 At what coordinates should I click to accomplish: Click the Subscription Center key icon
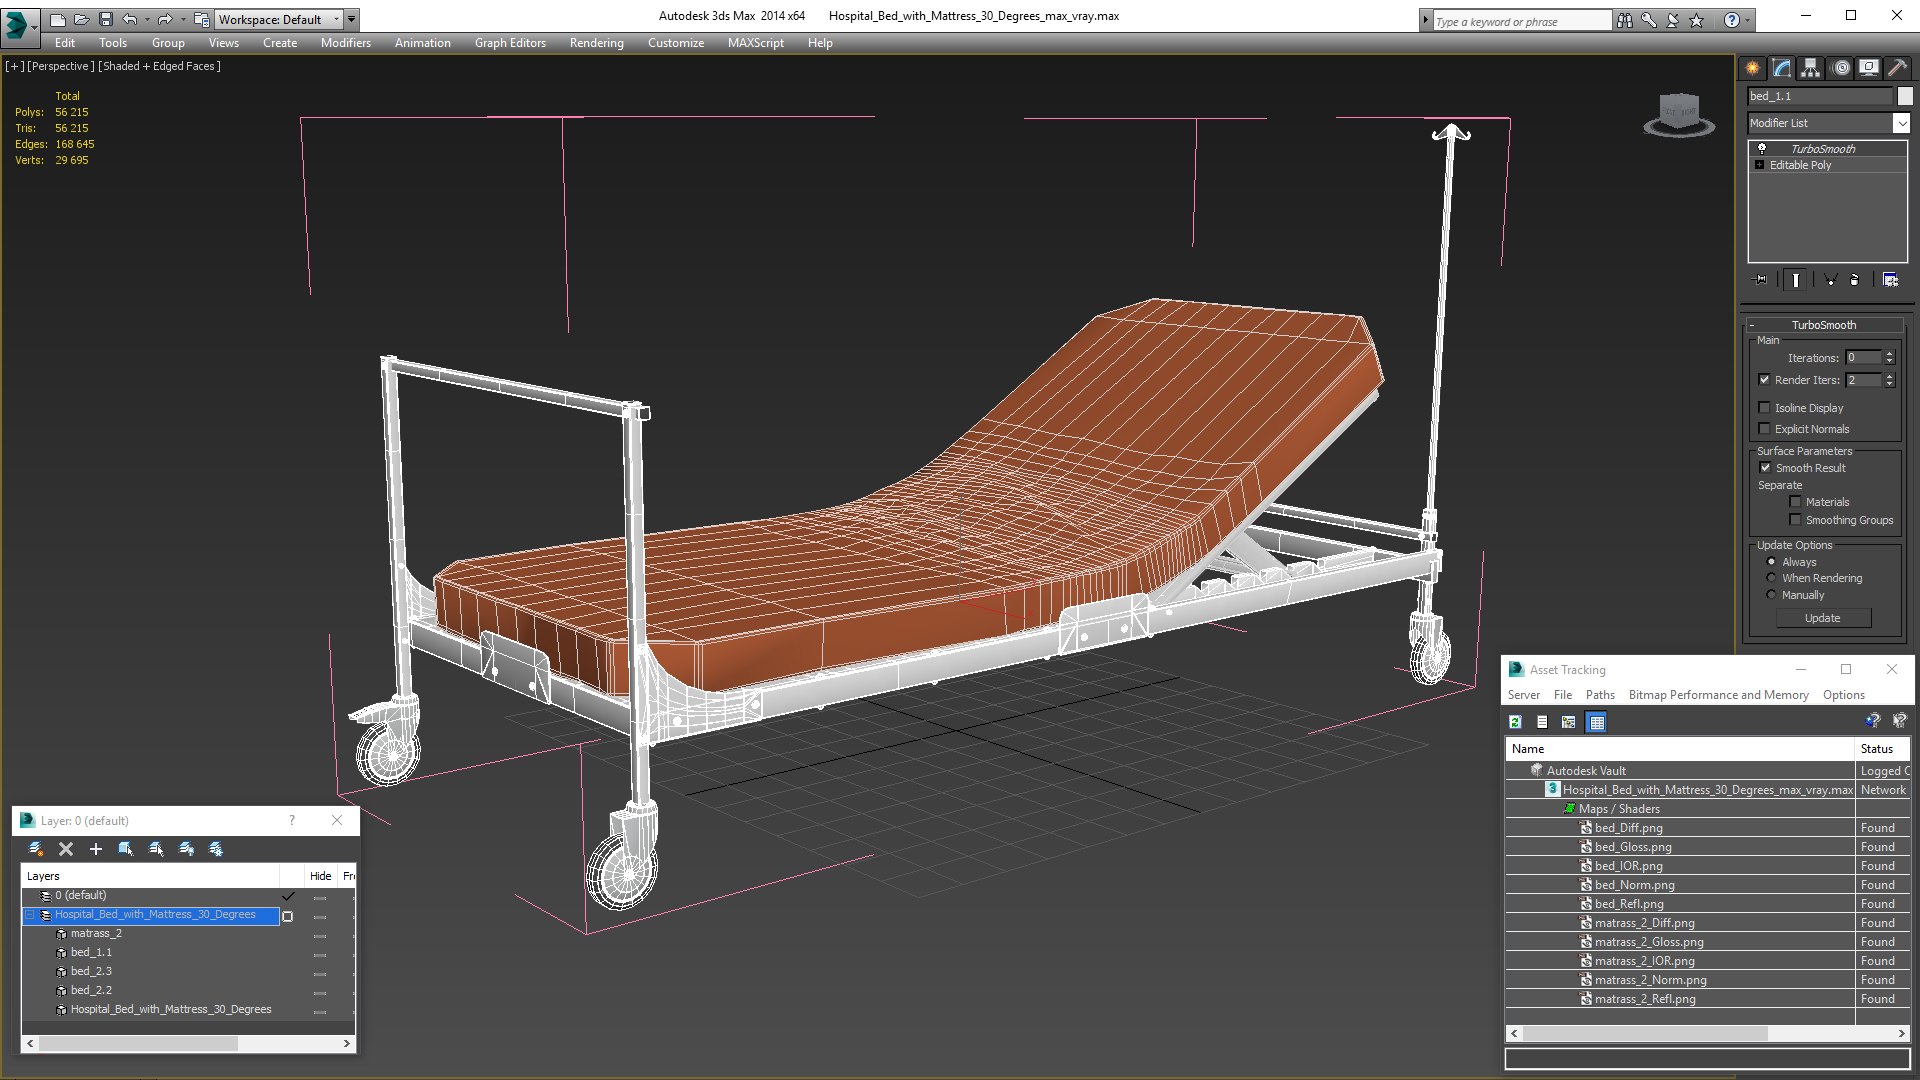click(1649, 20)
